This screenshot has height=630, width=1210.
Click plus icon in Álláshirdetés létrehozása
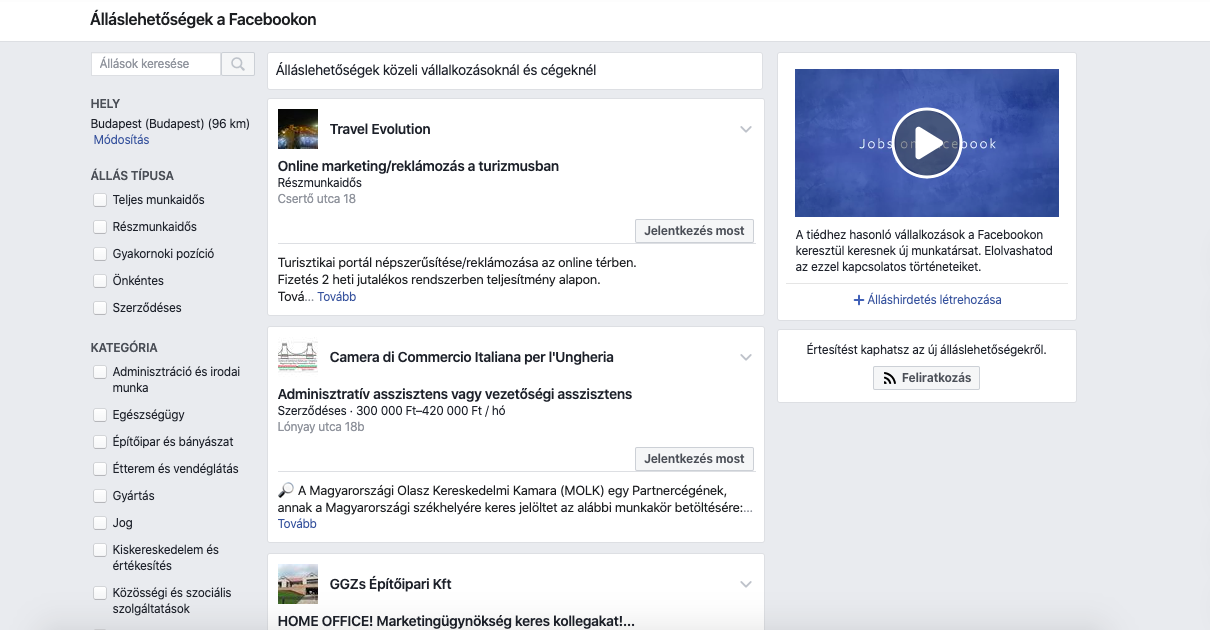coord(858,300)
